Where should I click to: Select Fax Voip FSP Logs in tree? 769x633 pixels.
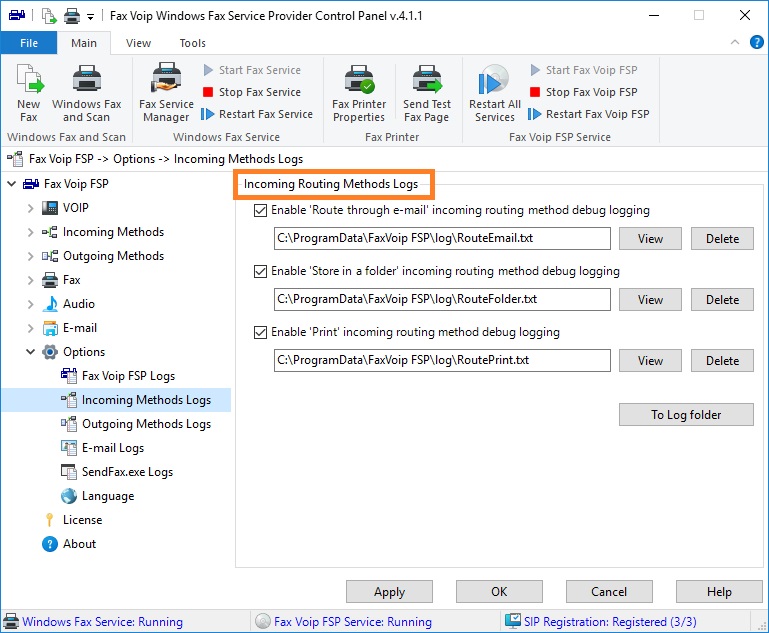118,376
